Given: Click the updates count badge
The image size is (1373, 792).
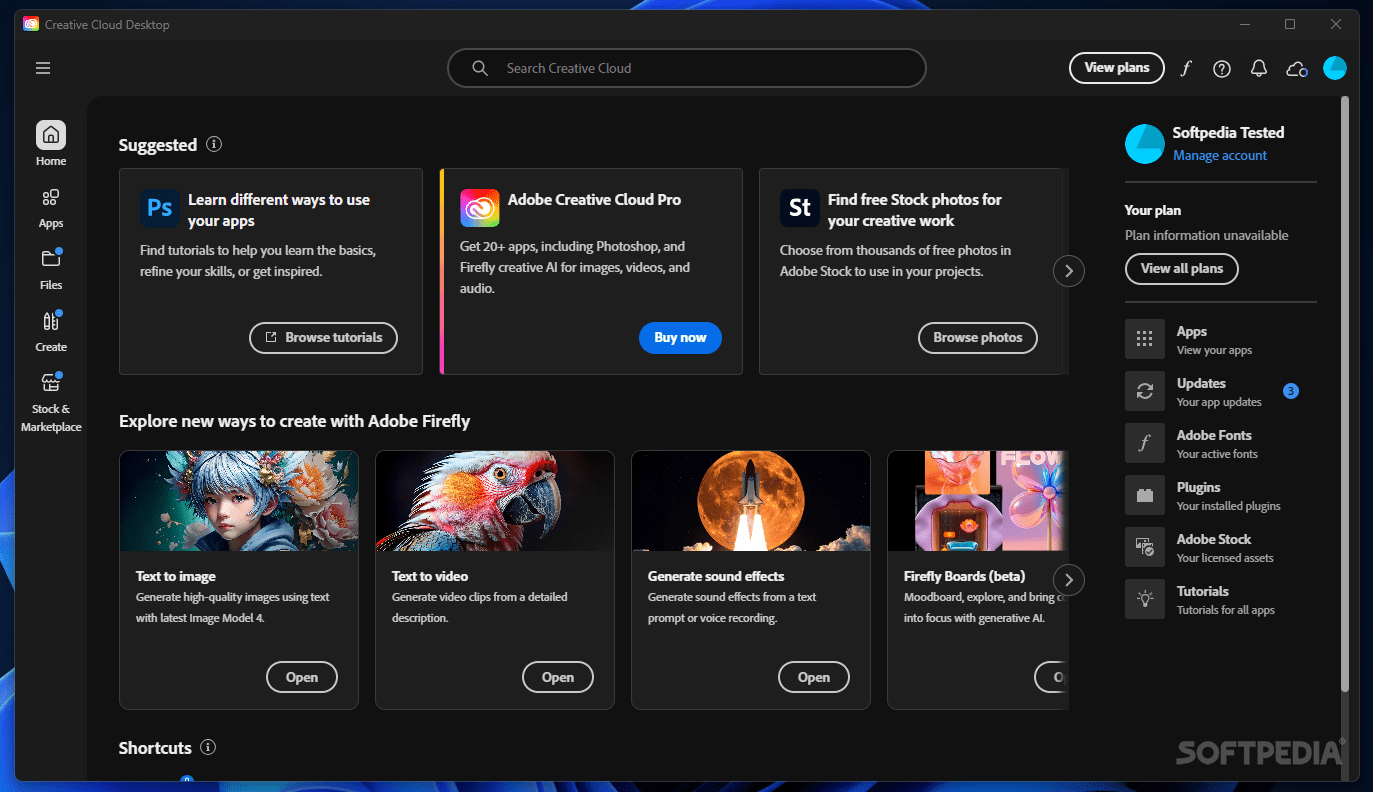Looking at the screenshot, I should coord(1291,391).
